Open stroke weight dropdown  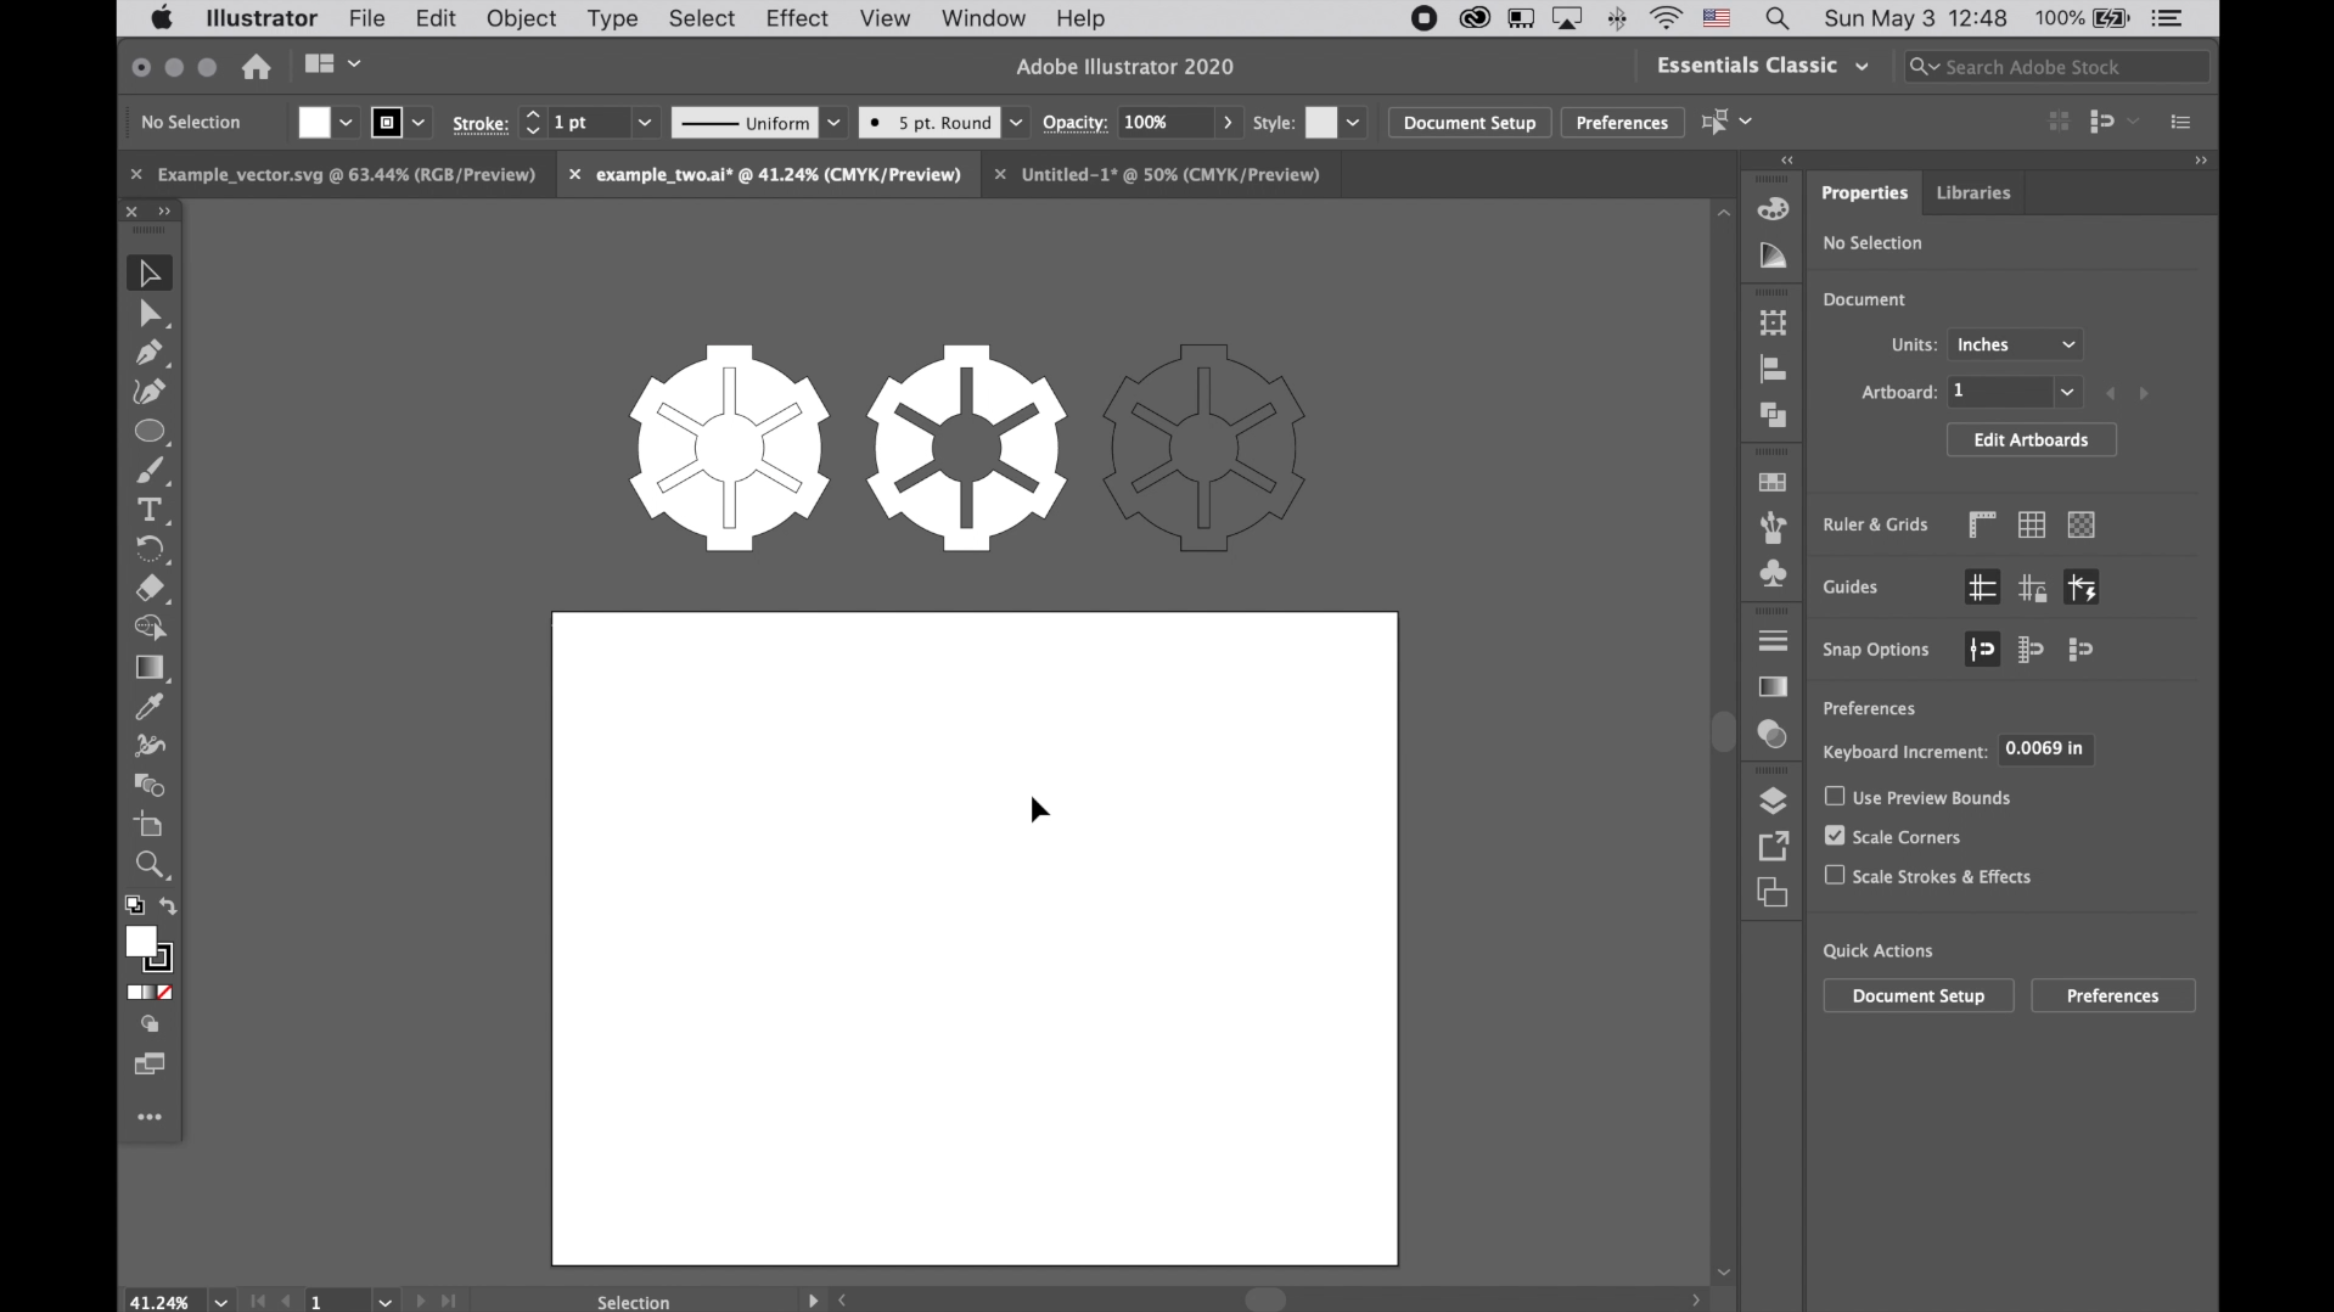(x=644, y=122)
